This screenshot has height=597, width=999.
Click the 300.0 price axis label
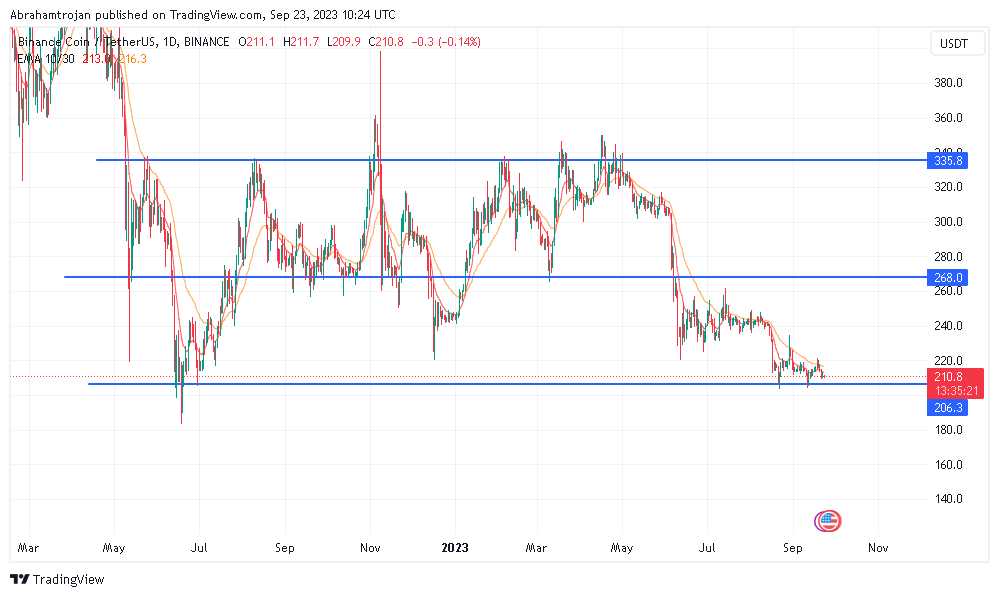click(948, 222)
